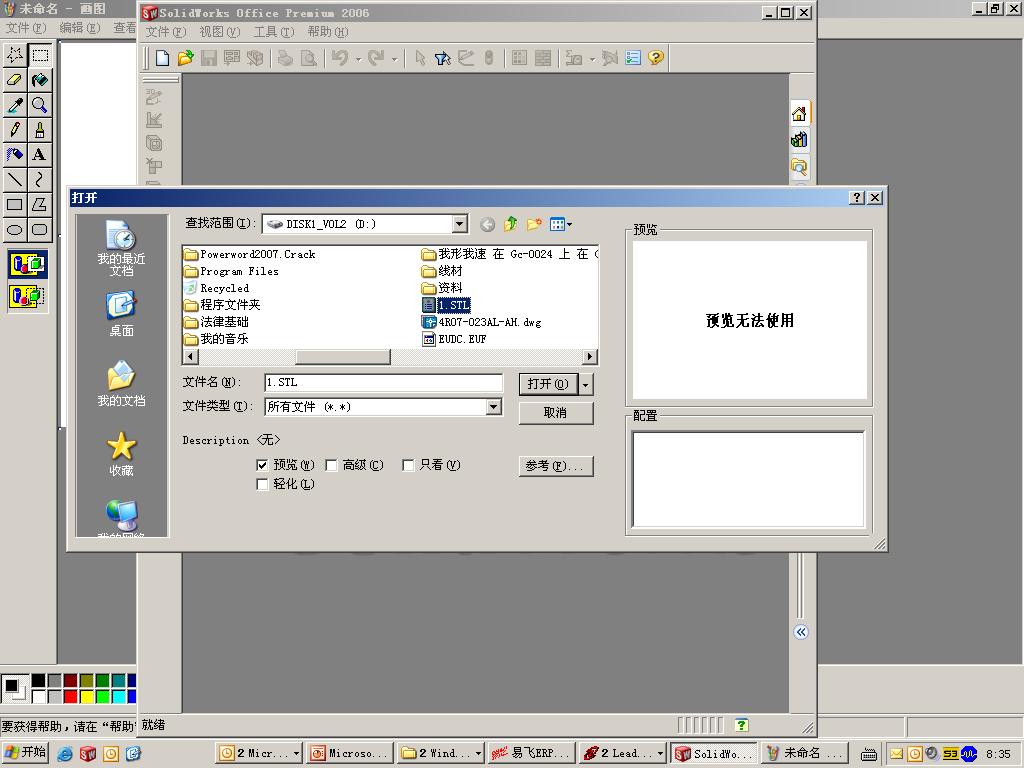Open the File Explorer icon in task pane

(x=799, y=167)
